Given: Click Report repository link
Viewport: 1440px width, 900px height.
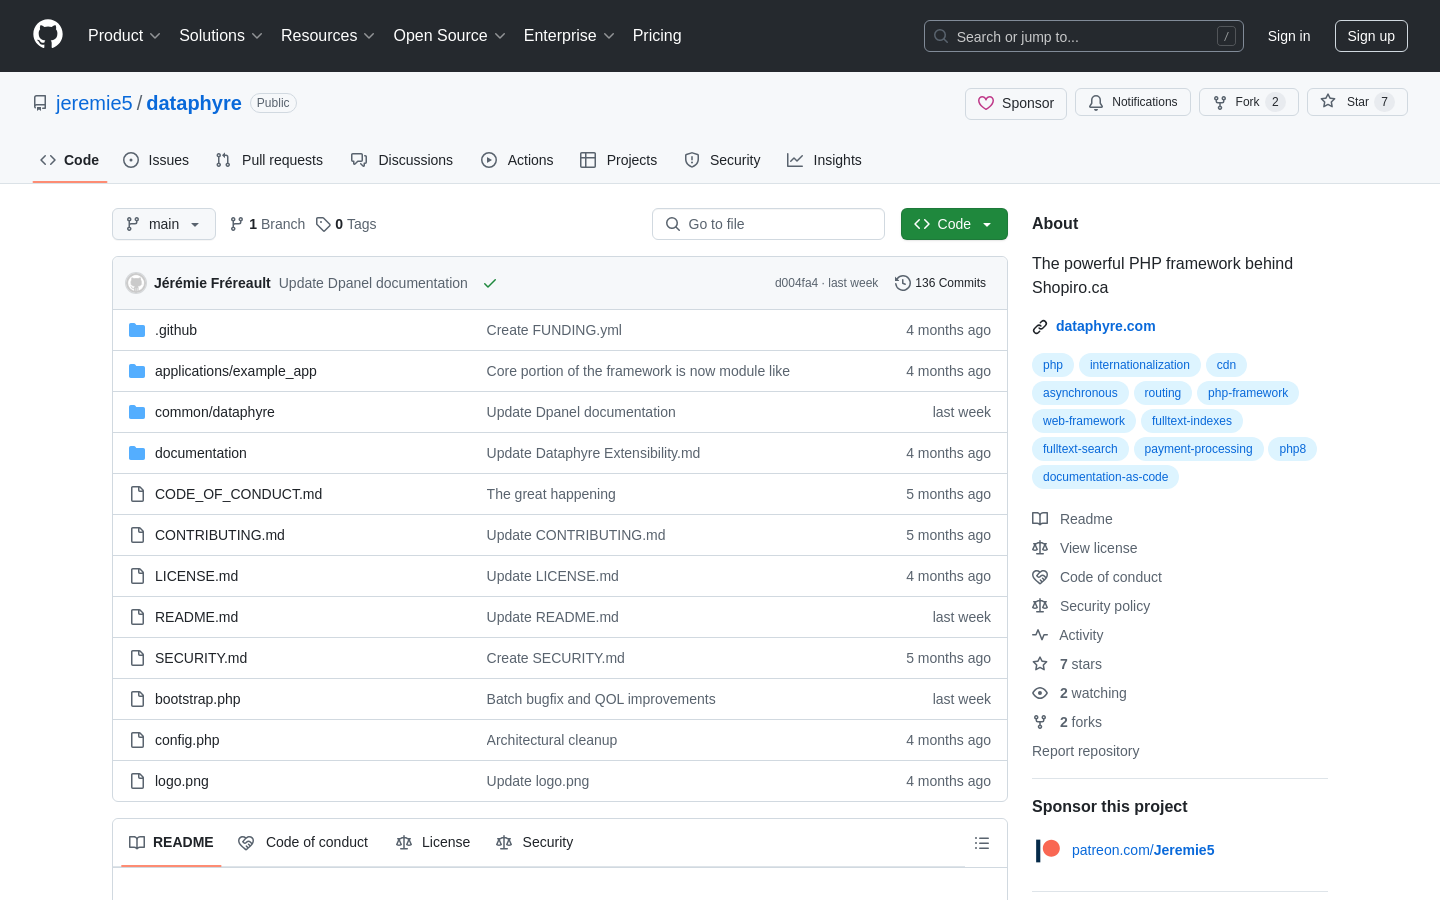Looking at the screenshot, I should [1085, 751].
